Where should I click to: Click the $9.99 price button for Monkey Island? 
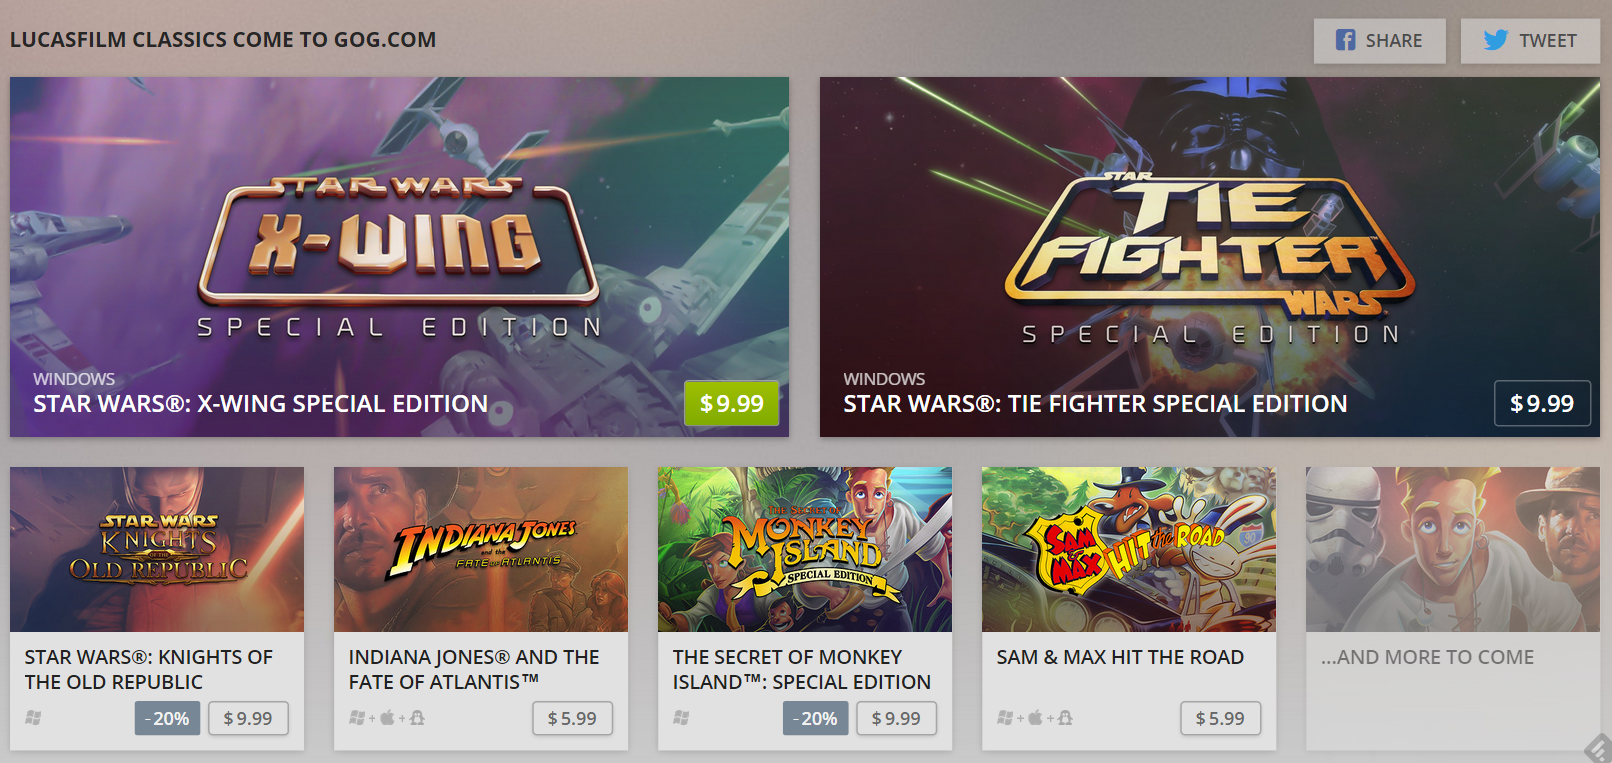point(896,718)
